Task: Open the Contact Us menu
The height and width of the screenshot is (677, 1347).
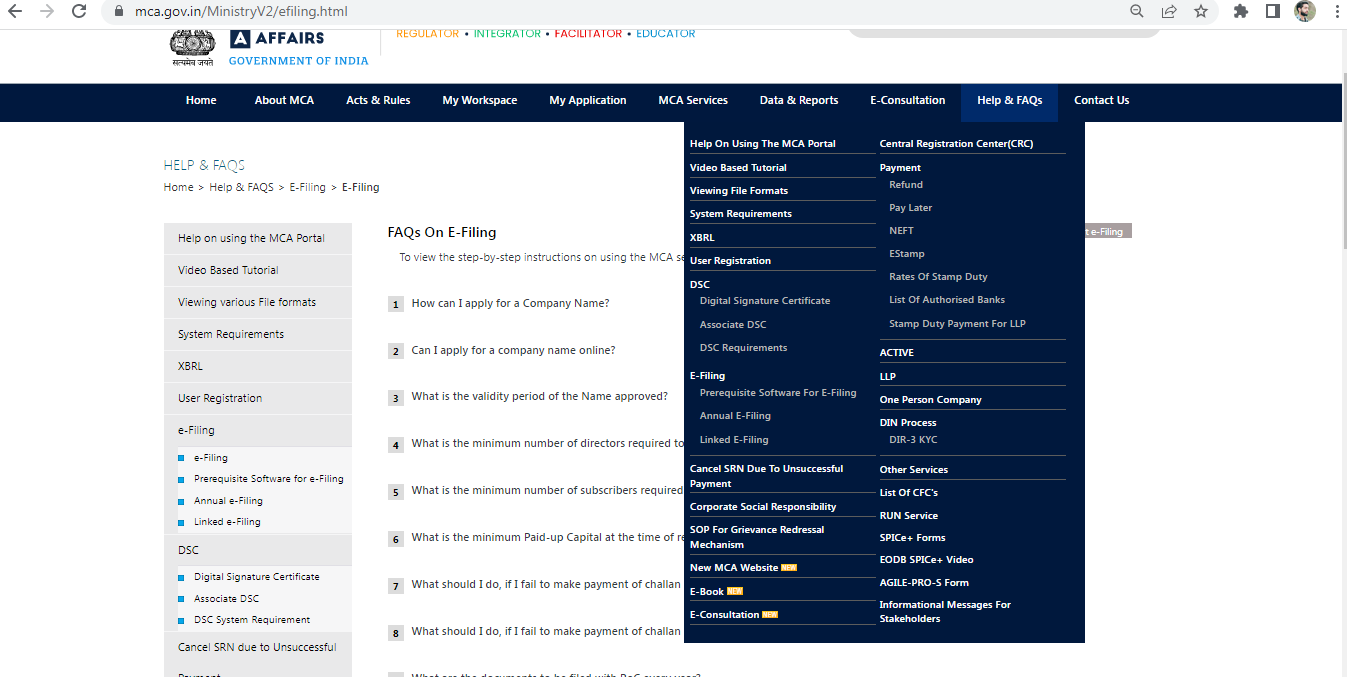Action: click(x=1102, y=100)
